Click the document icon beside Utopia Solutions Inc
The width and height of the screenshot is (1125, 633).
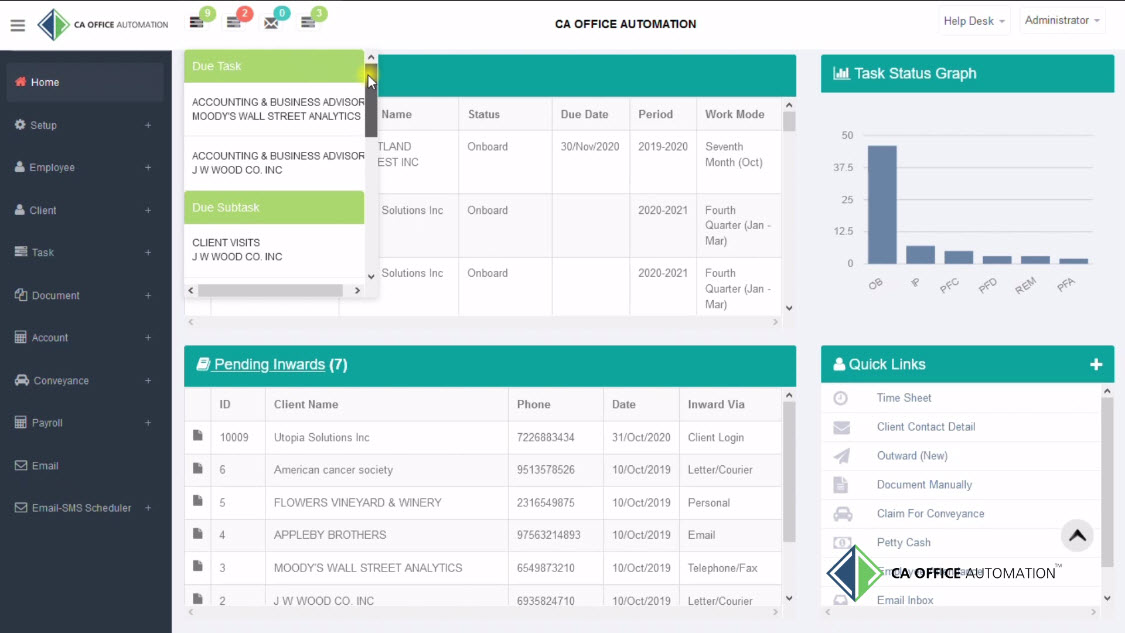click(196, 437)
